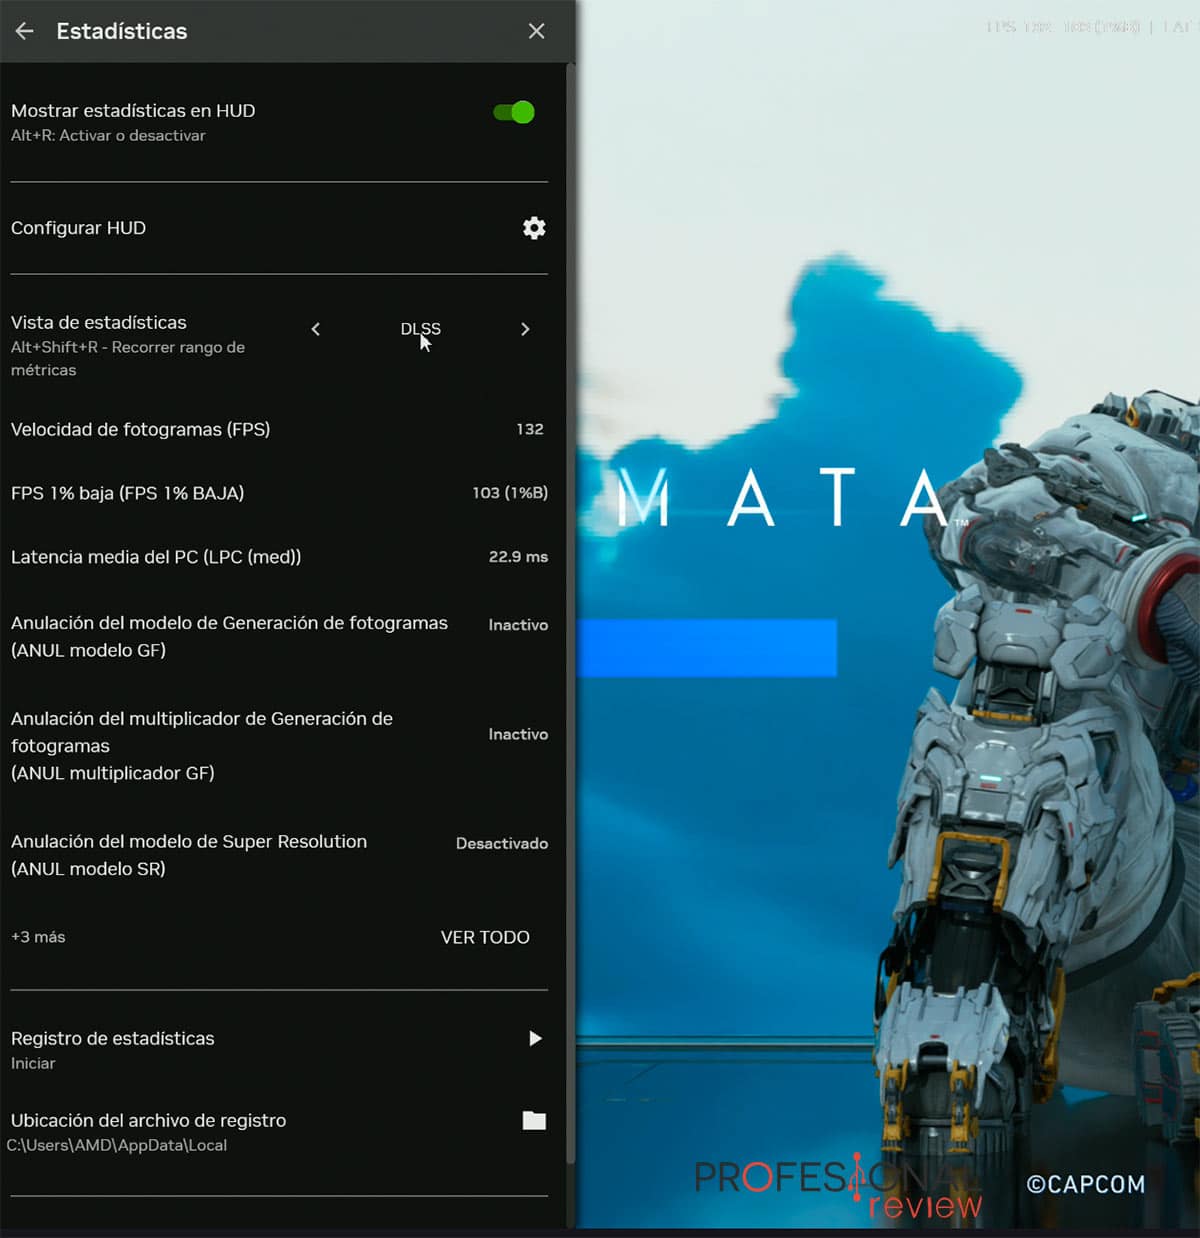The image size is (1200, 1238).
Task: Close the Estadísticas panel
Action: 537,31
